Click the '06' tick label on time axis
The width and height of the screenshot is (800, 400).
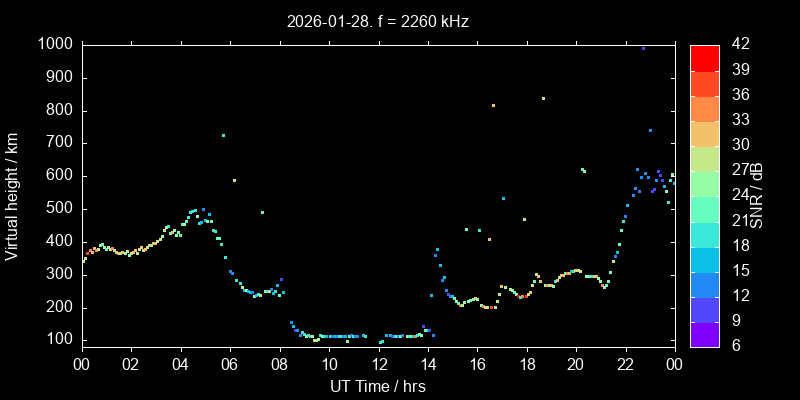click(230, 364)
